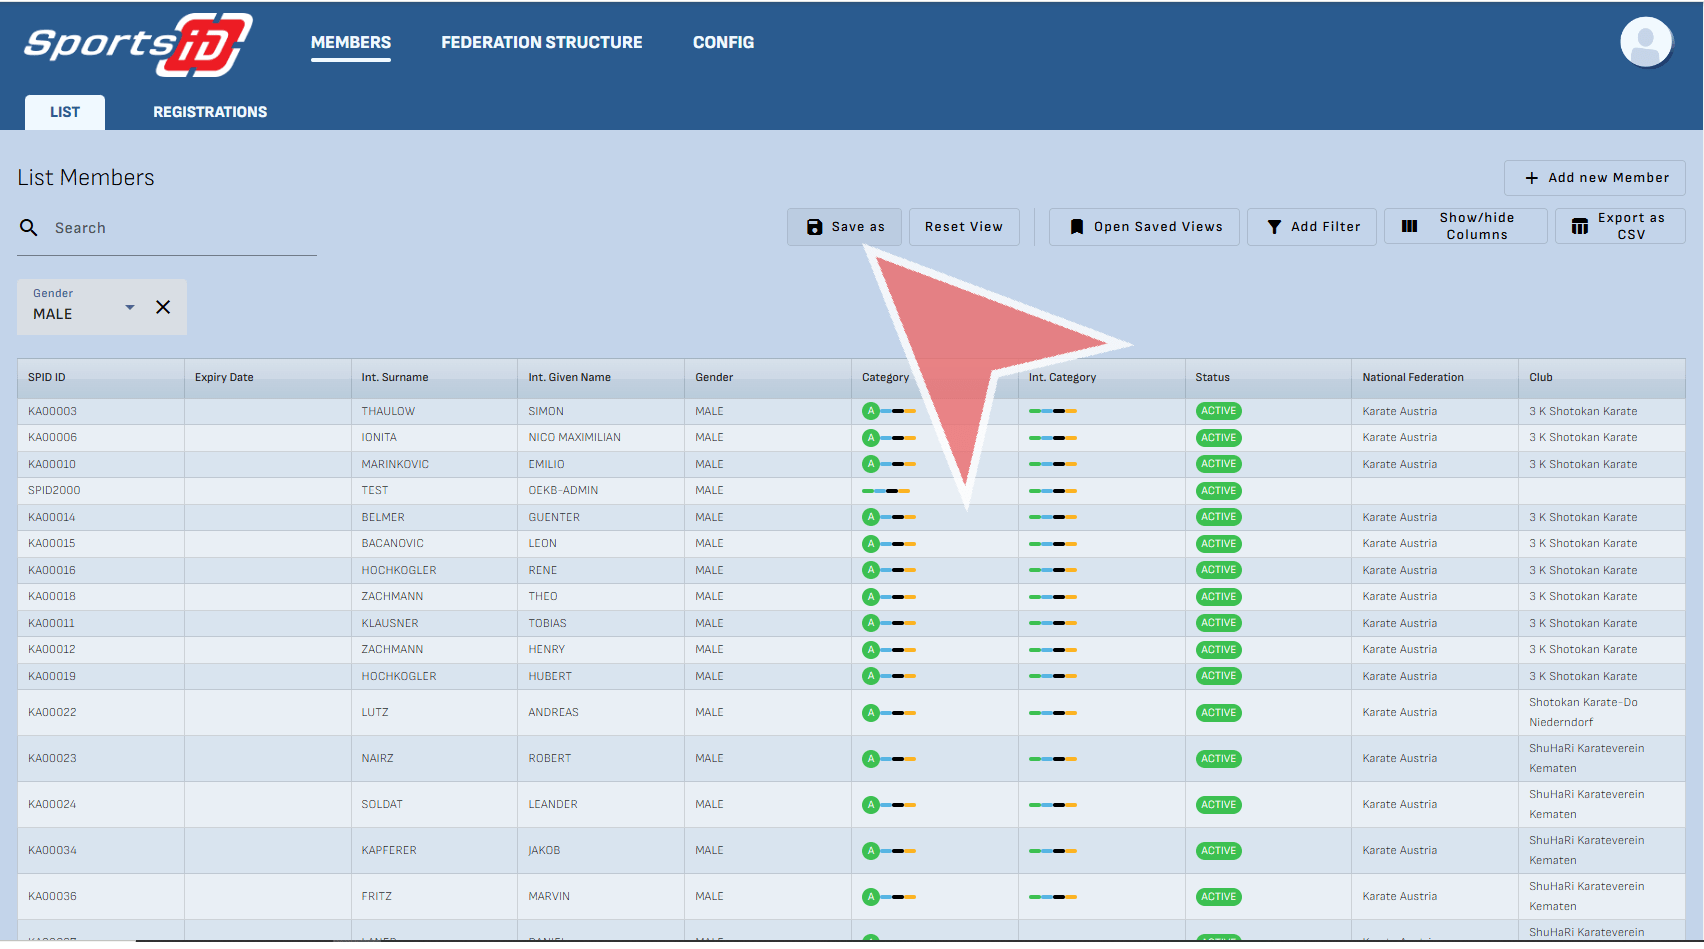Open Show/hide Columns options

(1465, 227)
